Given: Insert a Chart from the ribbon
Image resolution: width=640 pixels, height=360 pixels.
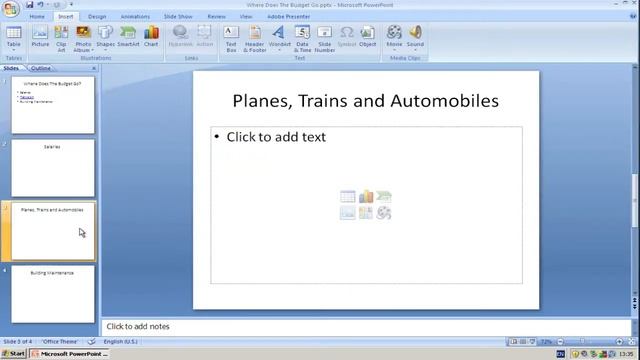Looking at the screenshot, I should [151, 37].
